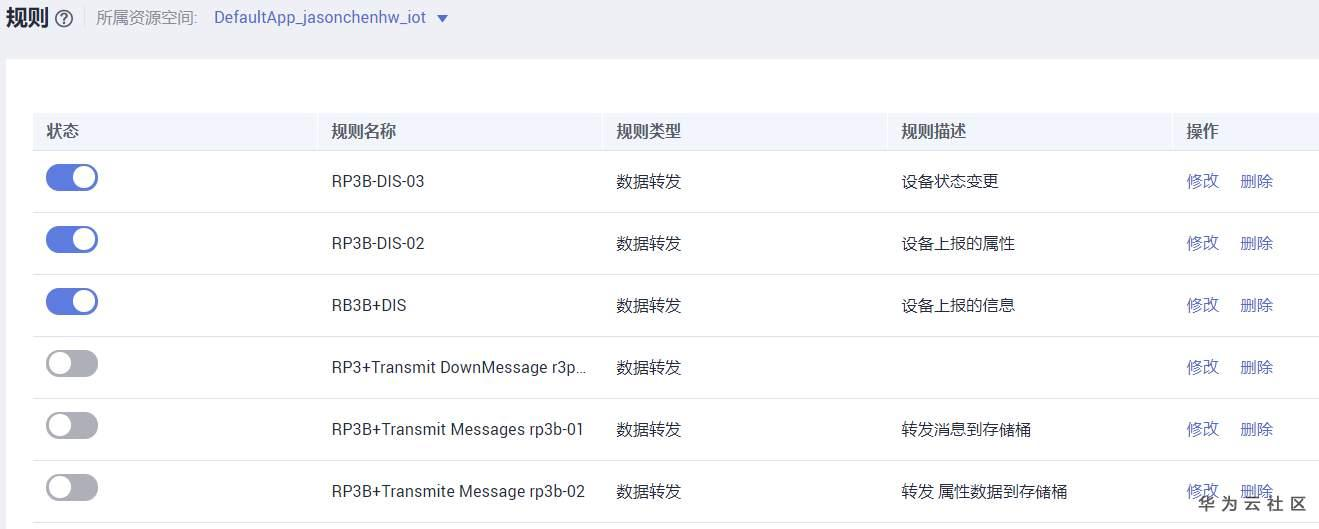Enable the RP3B+Transmit Messages rp3b-01 toggle
Image resolution: width=1319 pixels, height=529 pixels.
(72, 426)
